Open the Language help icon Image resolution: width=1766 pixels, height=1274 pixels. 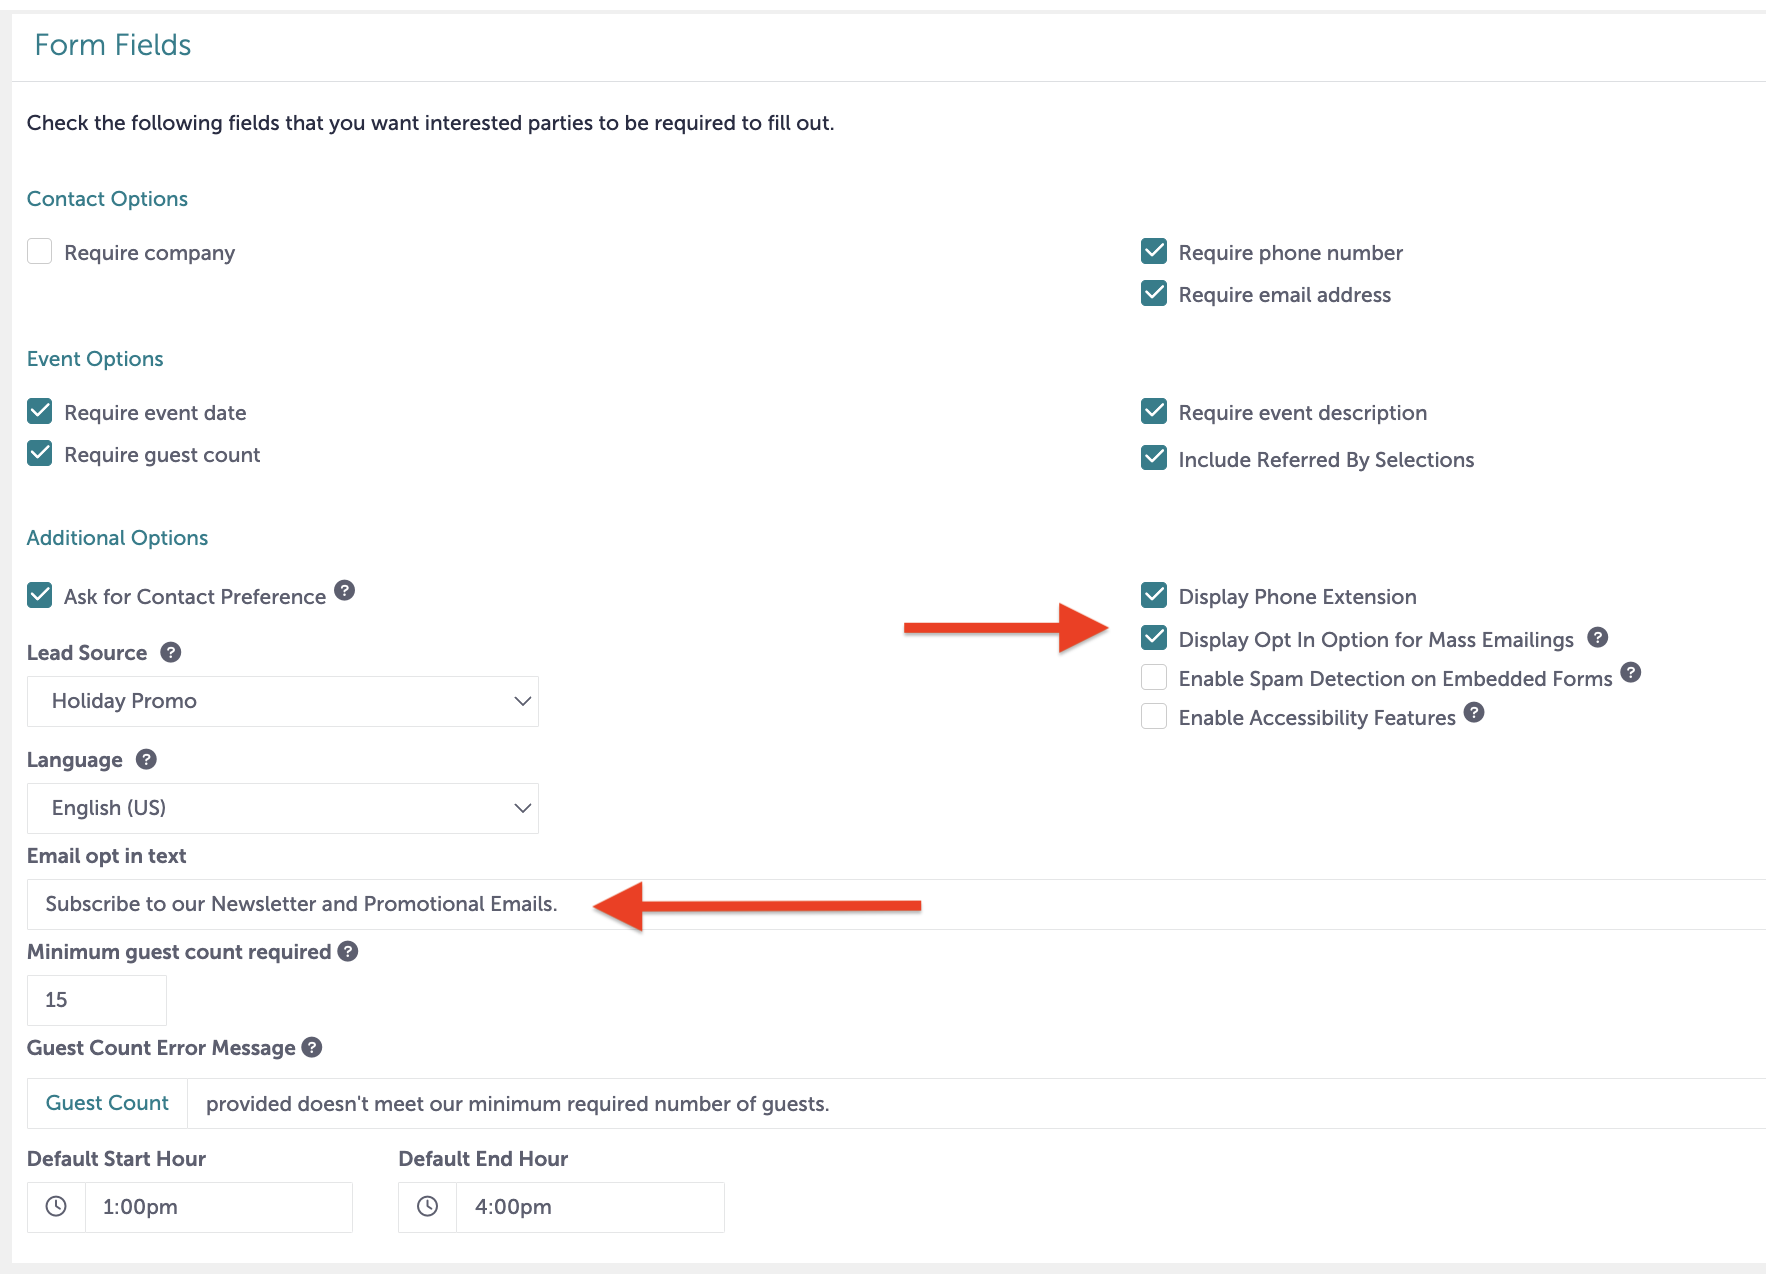146,759
